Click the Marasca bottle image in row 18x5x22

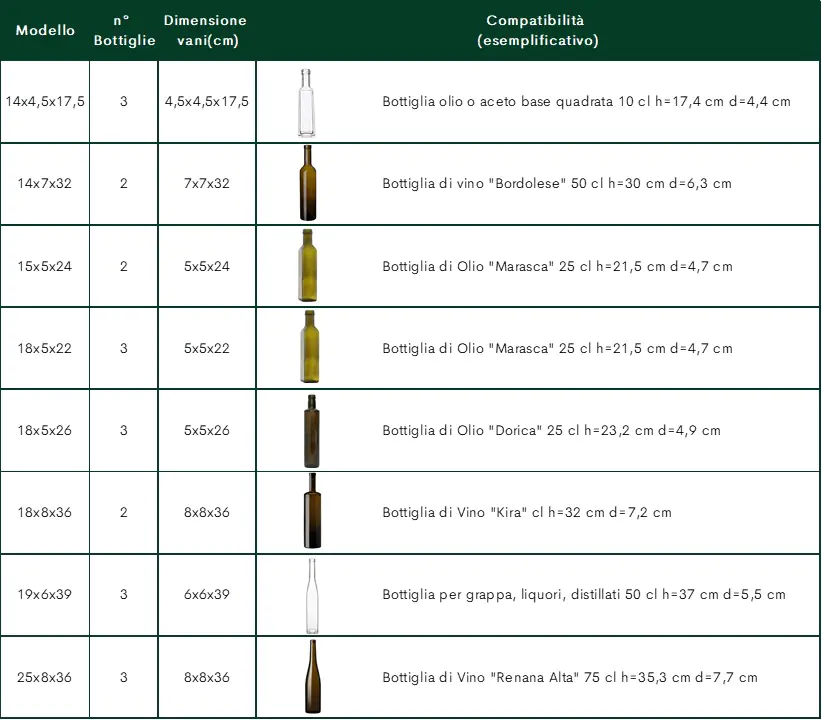[307, 348]
